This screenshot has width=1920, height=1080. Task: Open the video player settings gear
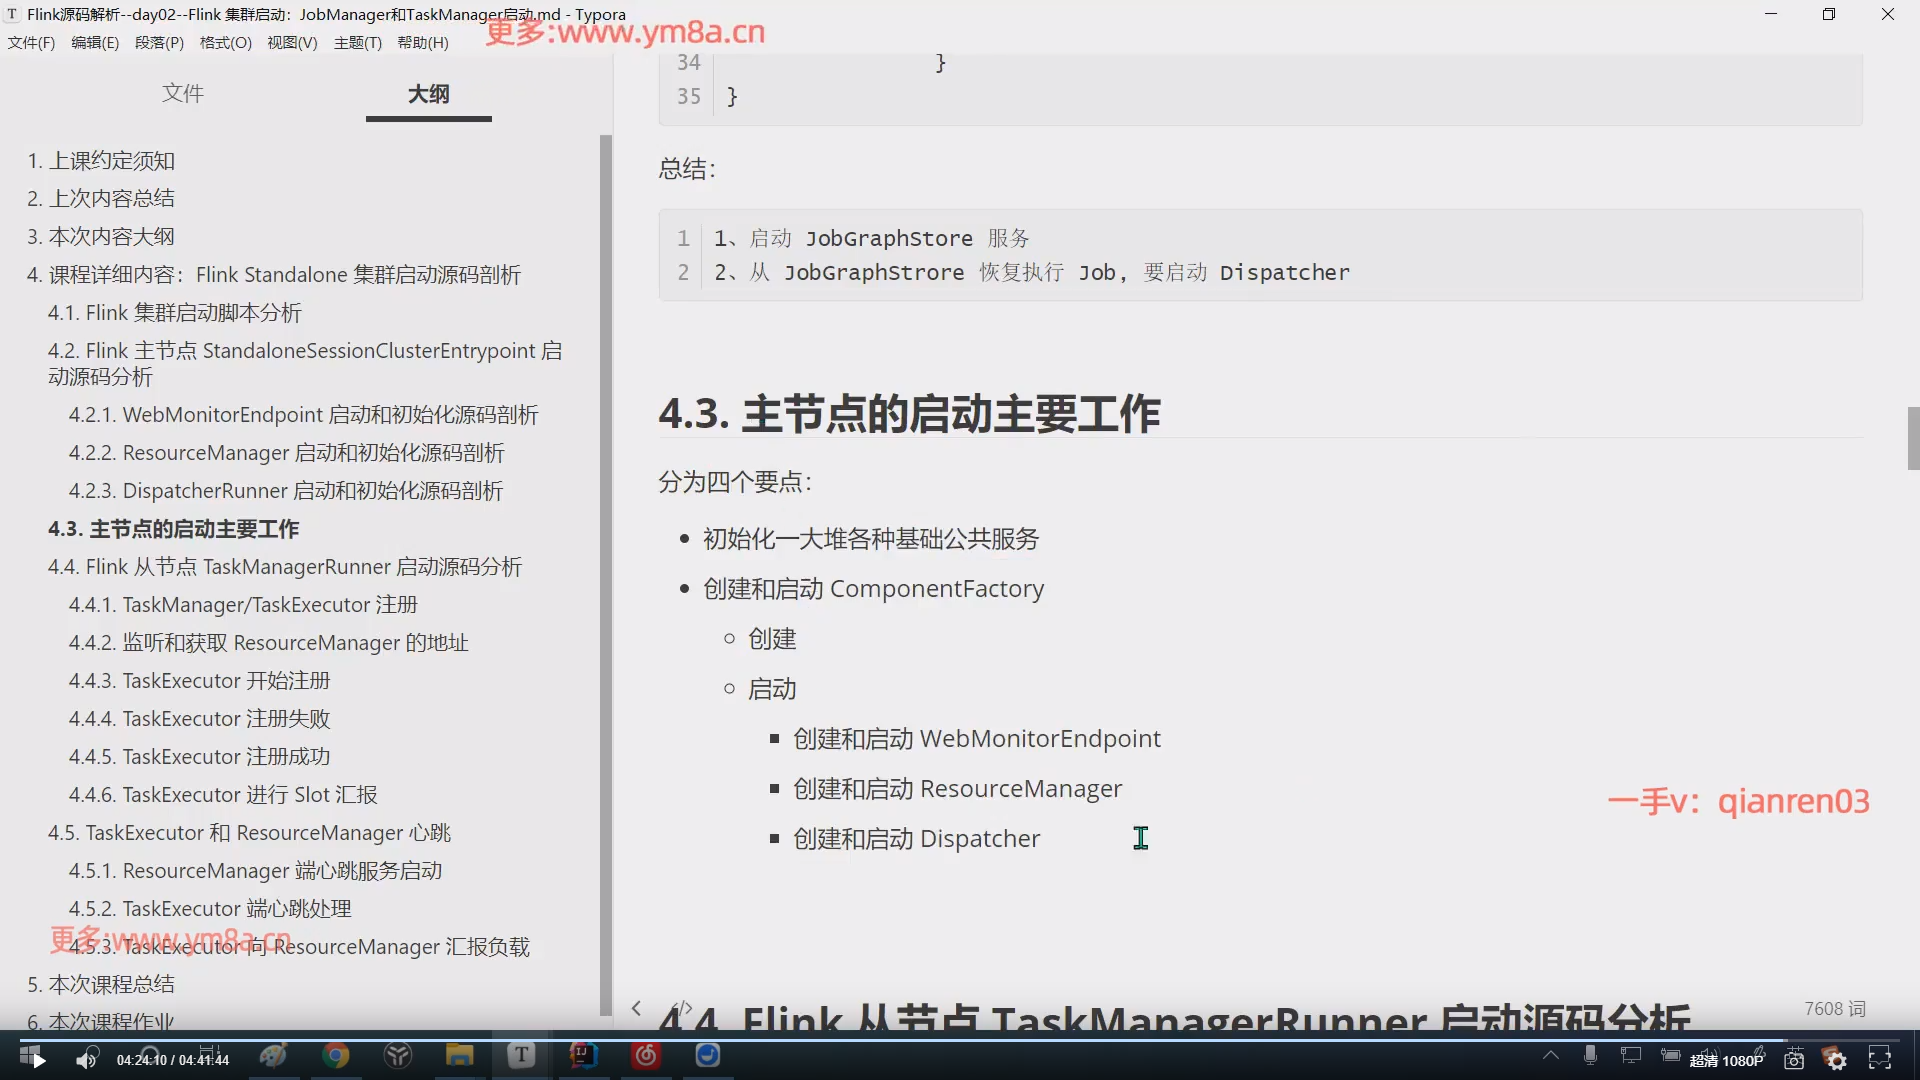pos(1836,1060)
